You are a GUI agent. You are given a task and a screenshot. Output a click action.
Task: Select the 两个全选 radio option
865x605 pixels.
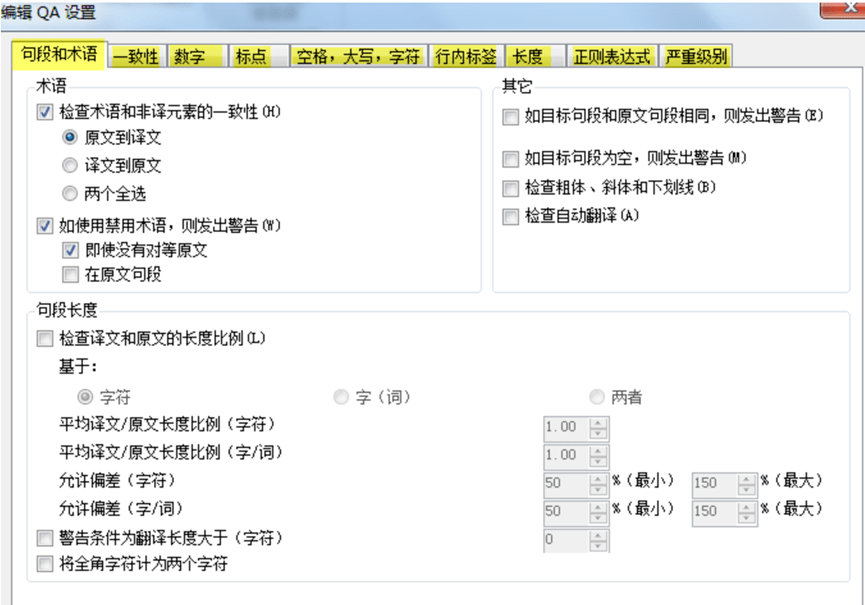(x=70, y=194)
